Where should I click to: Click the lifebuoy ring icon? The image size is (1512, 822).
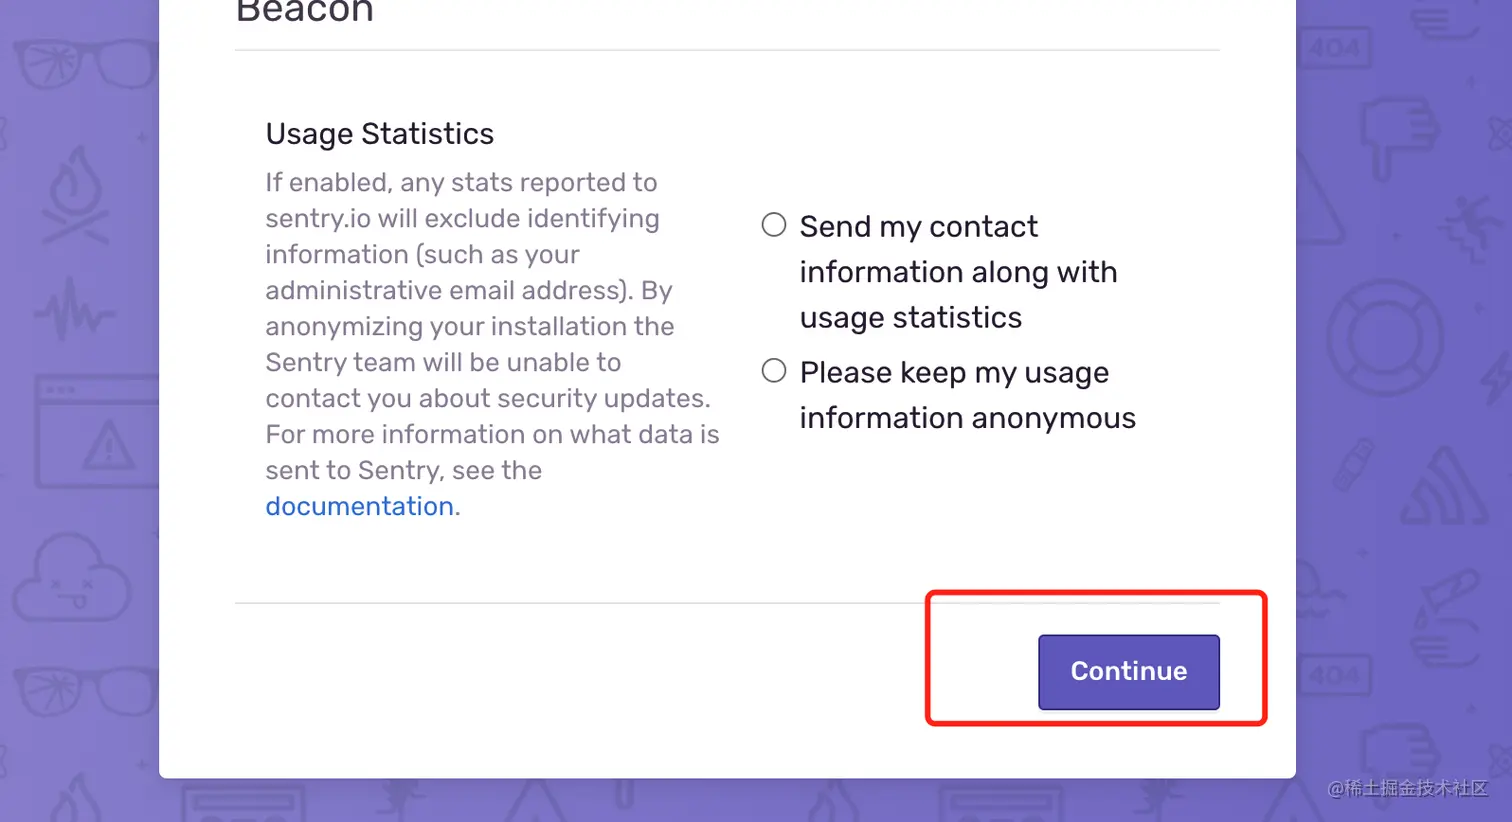(x=1384, y=338)
